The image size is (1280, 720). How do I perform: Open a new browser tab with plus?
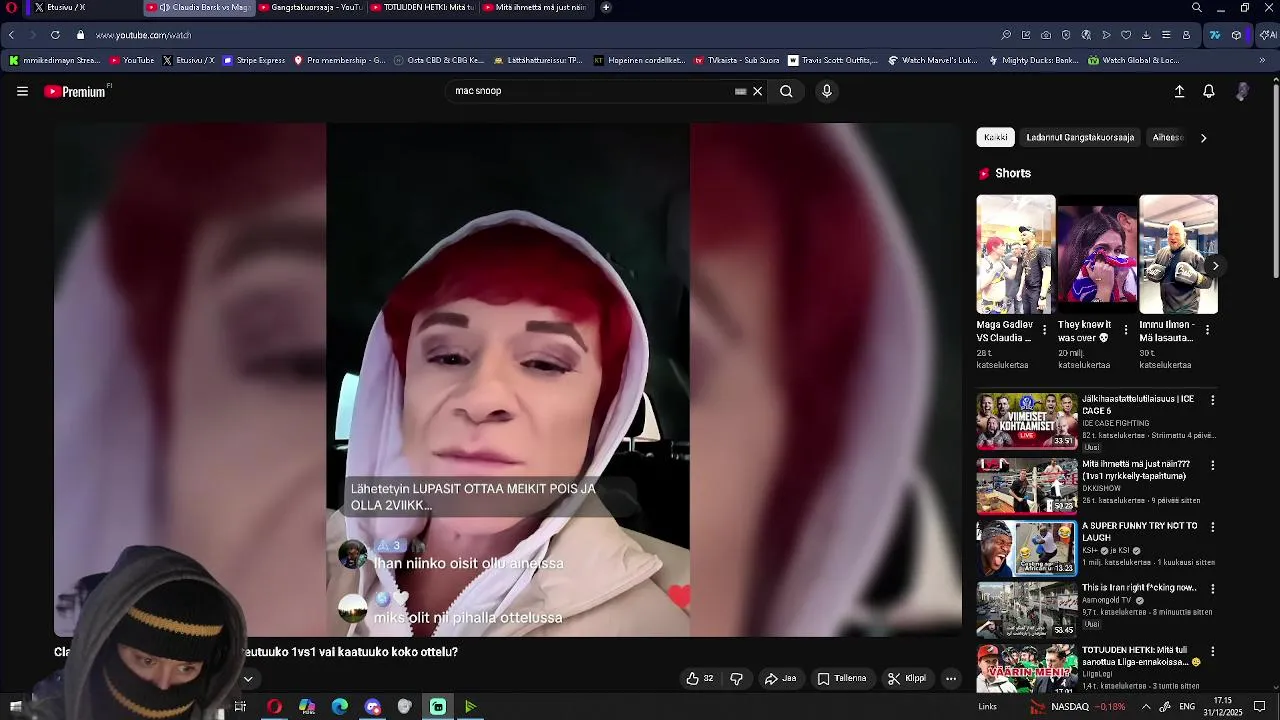point(605,7)
